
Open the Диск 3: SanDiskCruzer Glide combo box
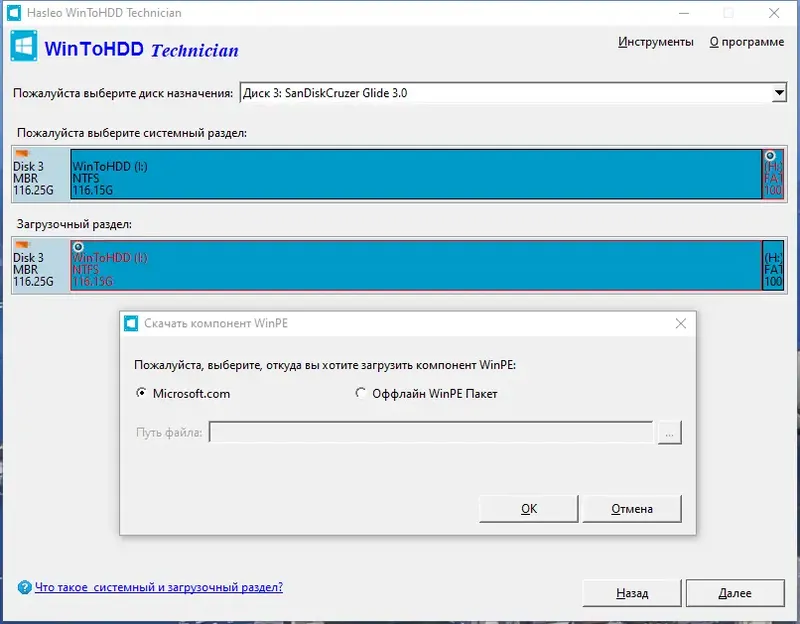coord(513,93)
